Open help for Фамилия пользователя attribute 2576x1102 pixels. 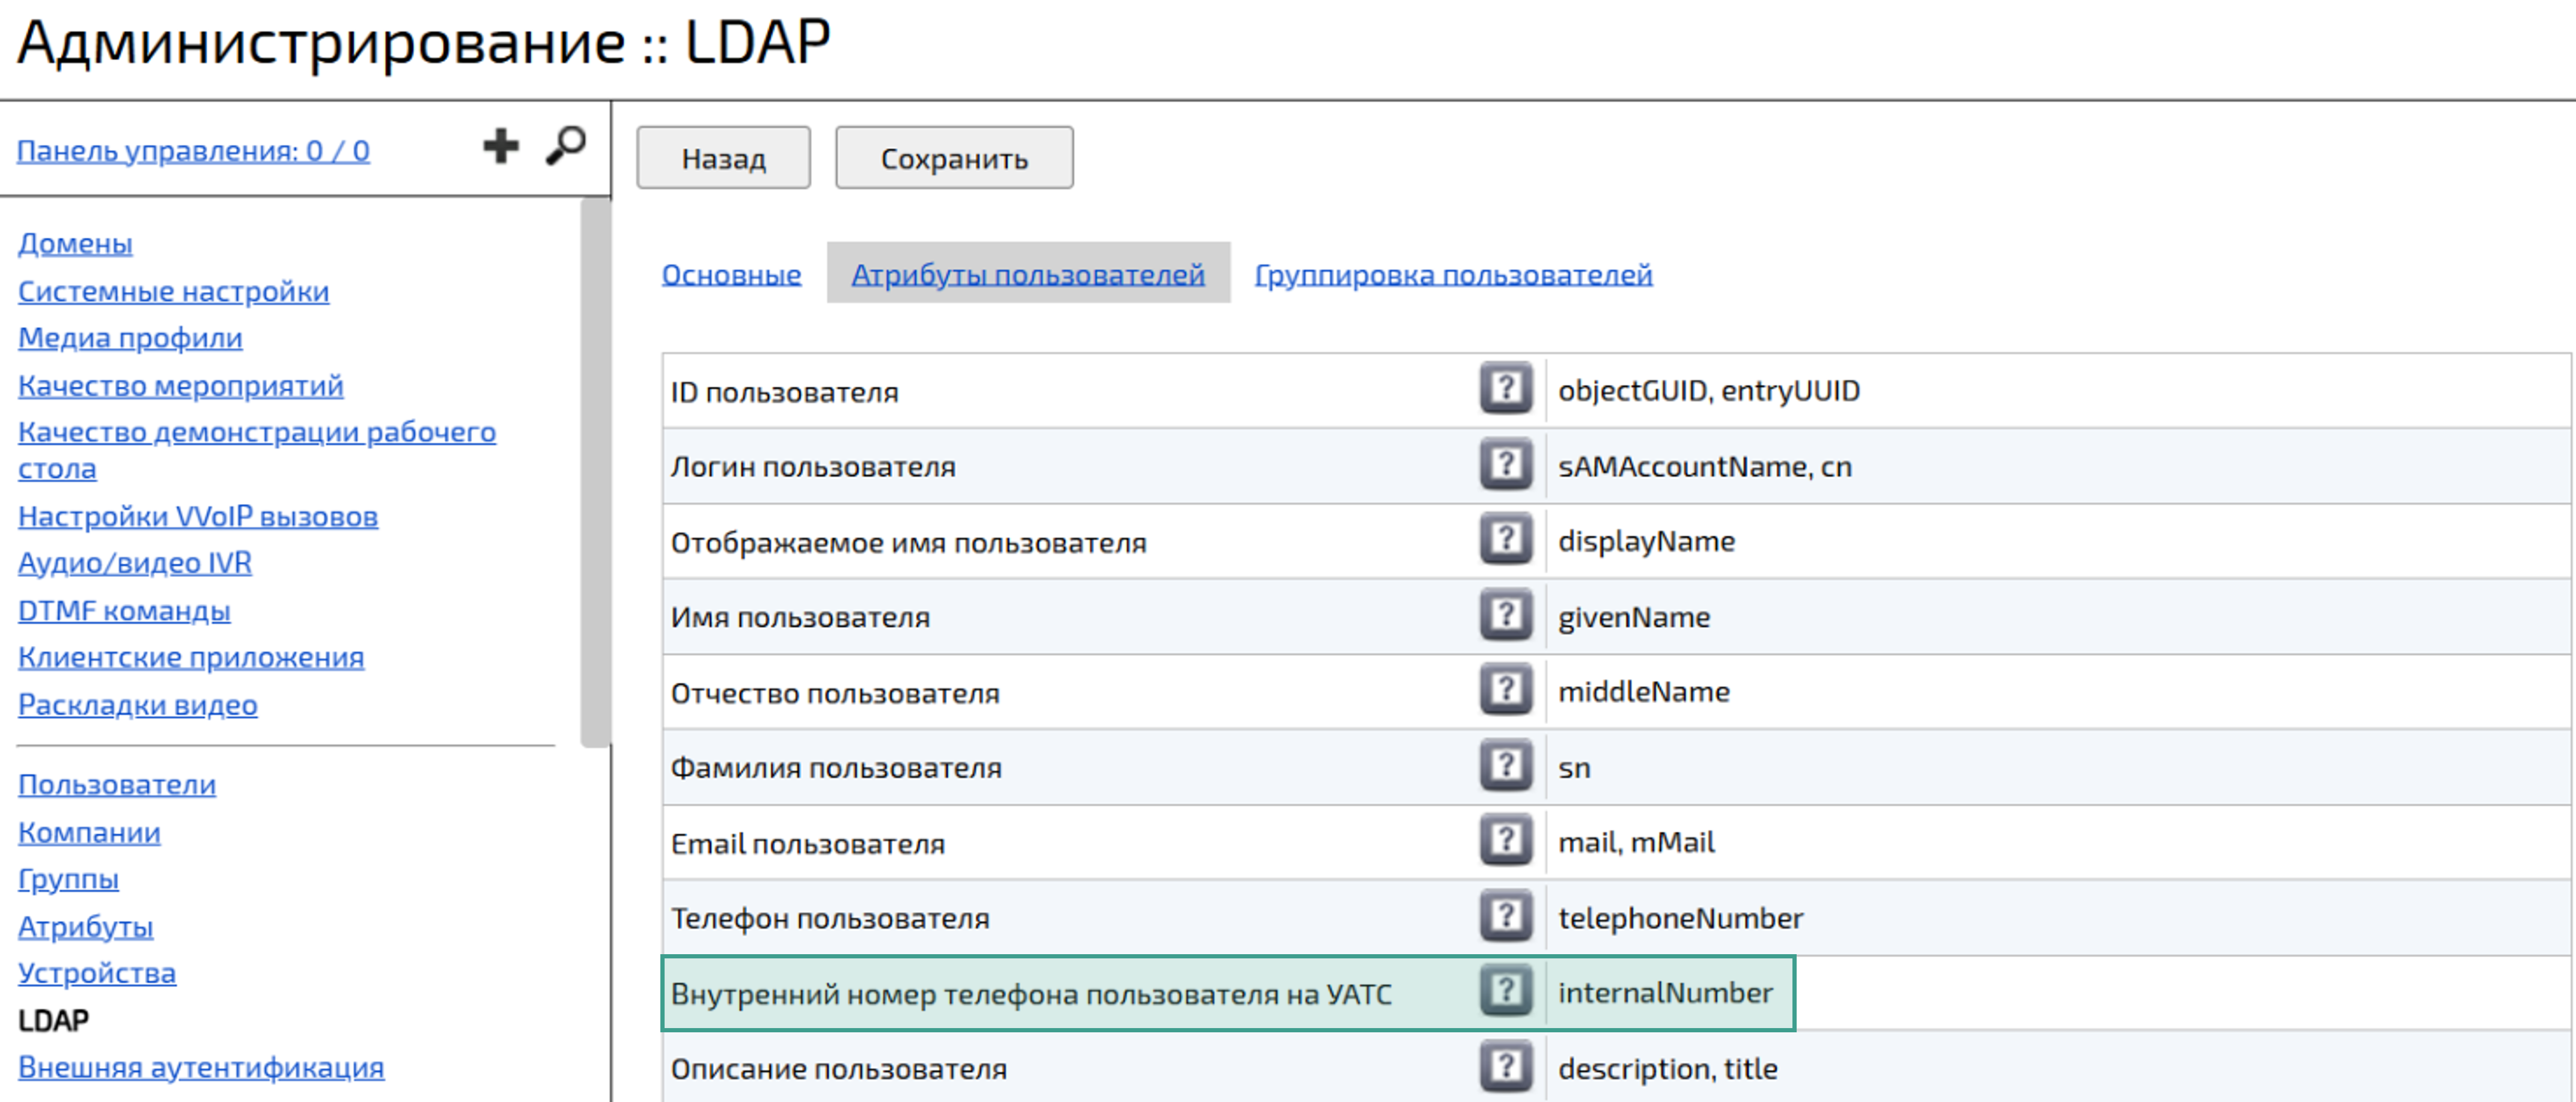pos(1506,766)
